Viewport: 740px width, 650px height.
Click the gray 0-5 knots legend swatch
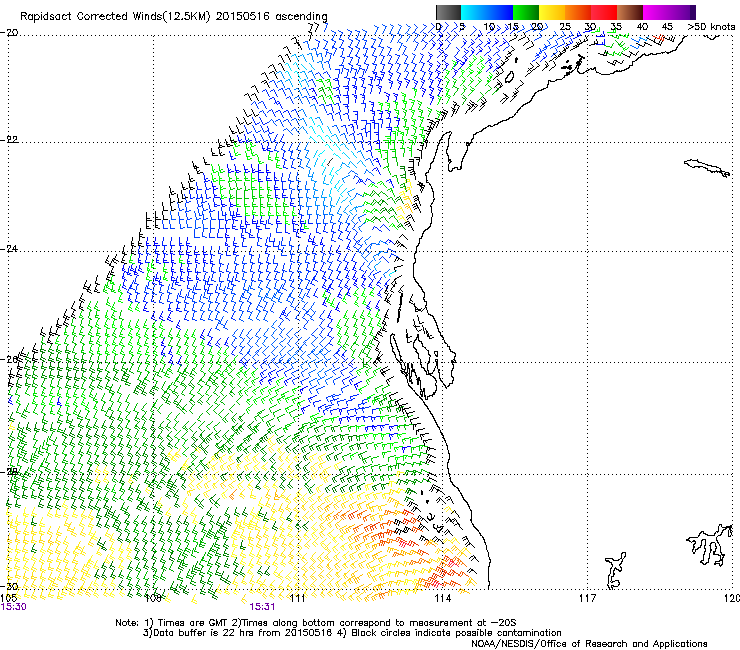pos(448,12)
